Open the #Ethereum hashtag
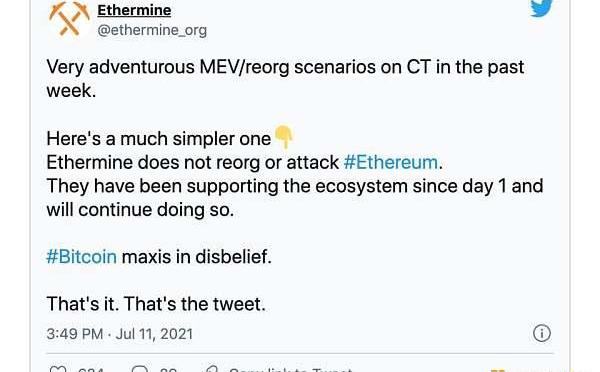The image size is (600, 372). (391, 162)
